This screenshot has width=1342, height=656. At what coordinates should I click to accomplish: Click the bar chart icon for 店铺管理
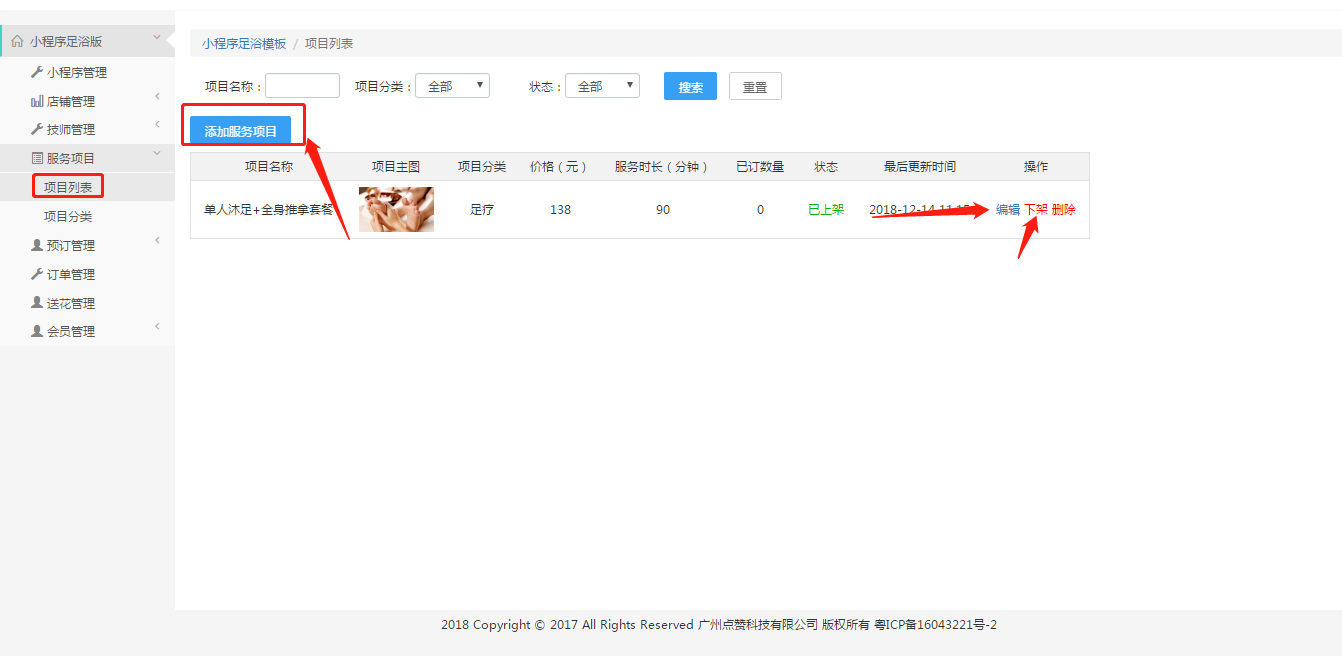(37, 101)
